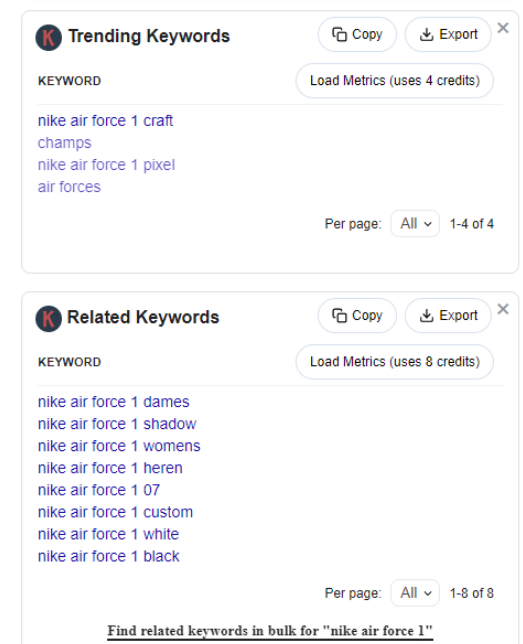The width and height of the screenshot is (523, 644).
Task: Find related keywords in bulk link
Action: (270, 631)
